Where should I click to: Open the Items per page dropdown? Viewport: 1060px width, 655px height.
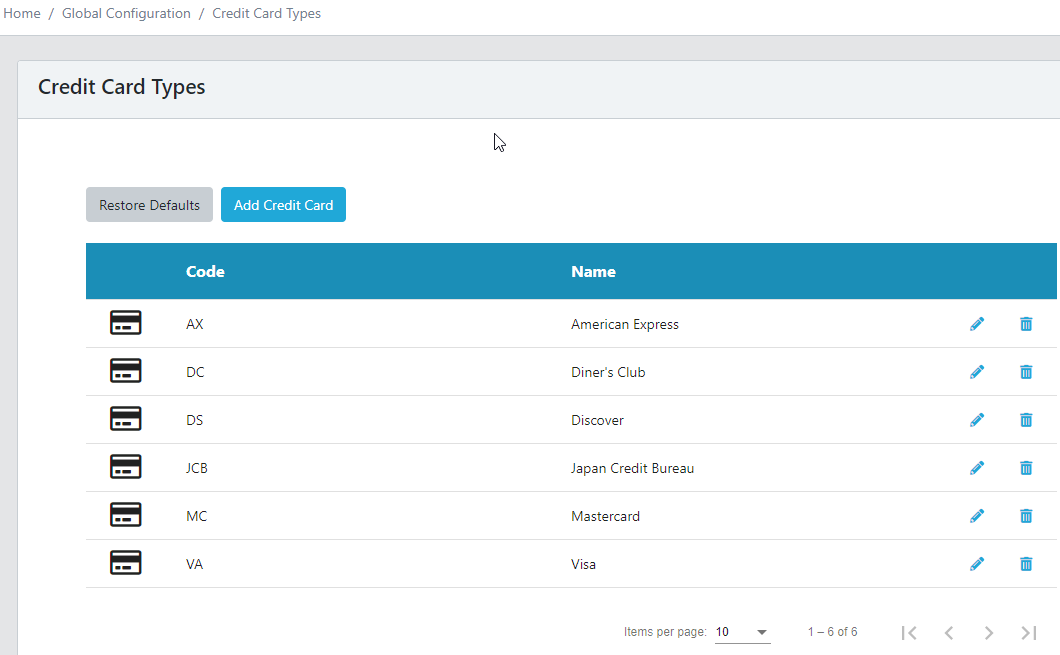coord(742,632)
